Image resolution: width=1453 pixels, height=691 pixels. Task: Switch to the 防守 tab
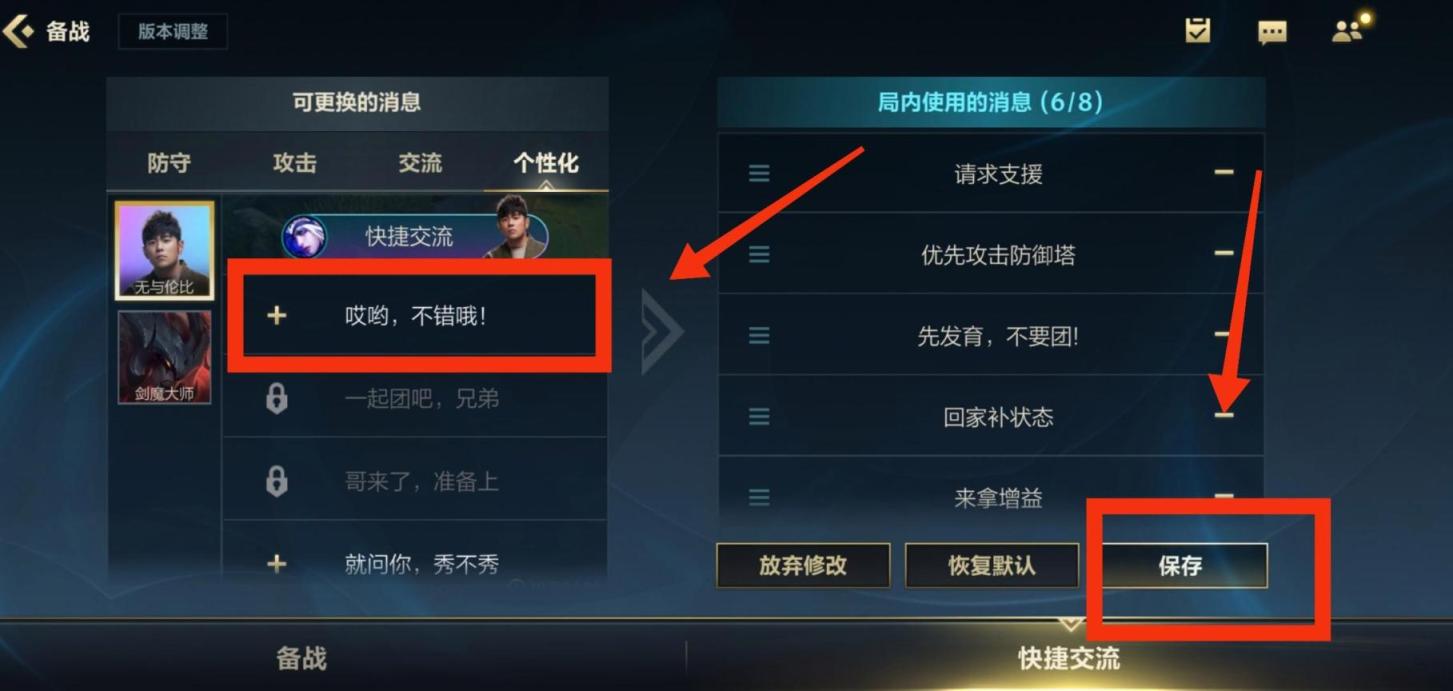169,163
